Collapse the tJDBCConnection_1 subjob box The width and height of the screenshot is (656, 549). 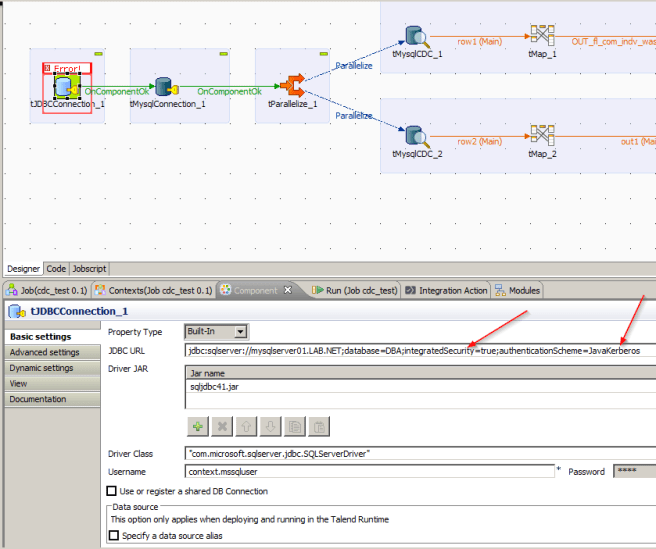coord(98,54)
